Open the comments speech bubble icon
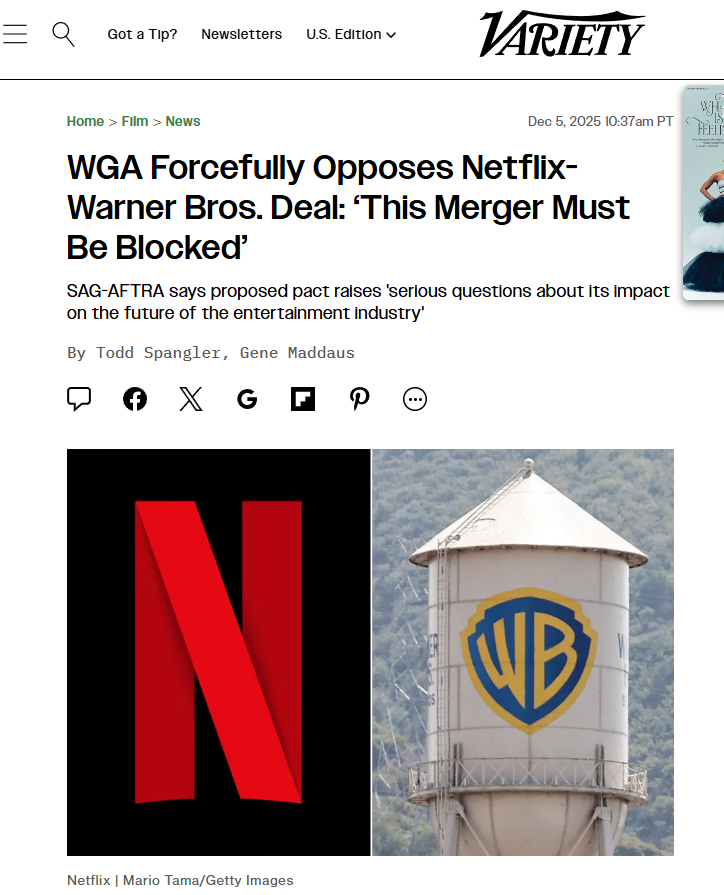Image resolution: width=724 pixels, height=895 pixels. [x=79, y=398]
